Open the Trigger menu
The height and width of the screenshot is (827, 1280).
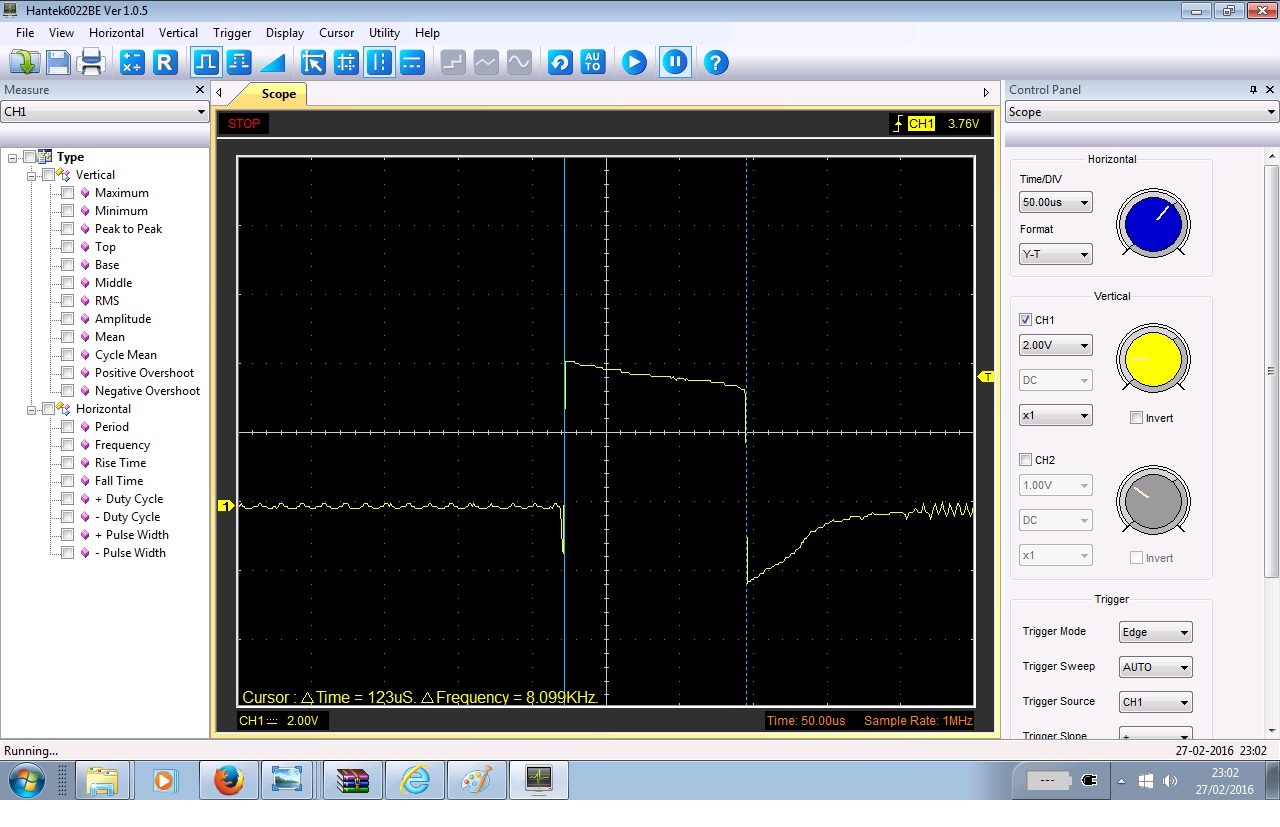pos(232,33)
